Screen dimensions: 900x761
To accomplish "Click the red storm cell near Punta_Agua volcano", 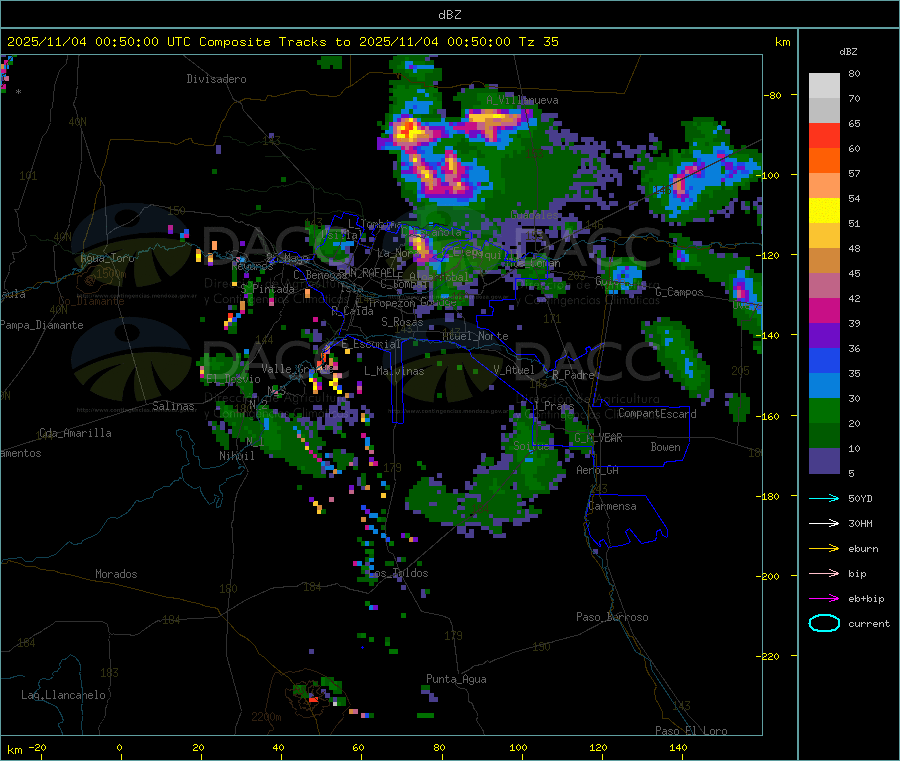I will (x=313, y=699).
